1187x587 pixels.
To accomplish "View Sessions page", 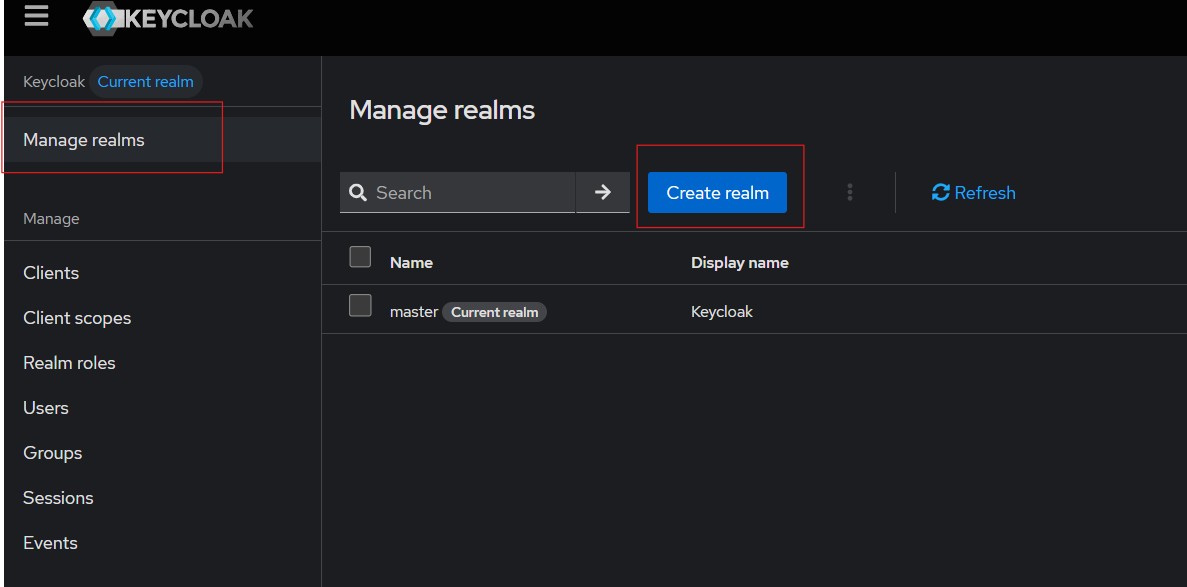I will pos(58,498).
